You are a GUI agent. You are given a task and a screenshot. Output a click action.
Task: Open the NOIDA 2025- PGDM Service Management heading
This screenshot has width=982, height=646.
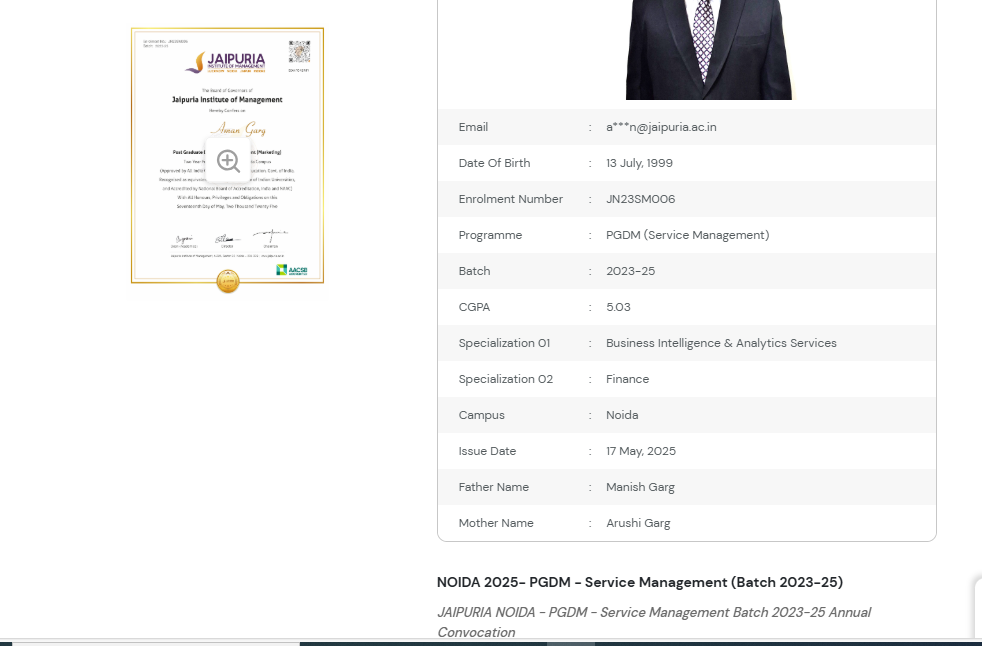point(639,582)
